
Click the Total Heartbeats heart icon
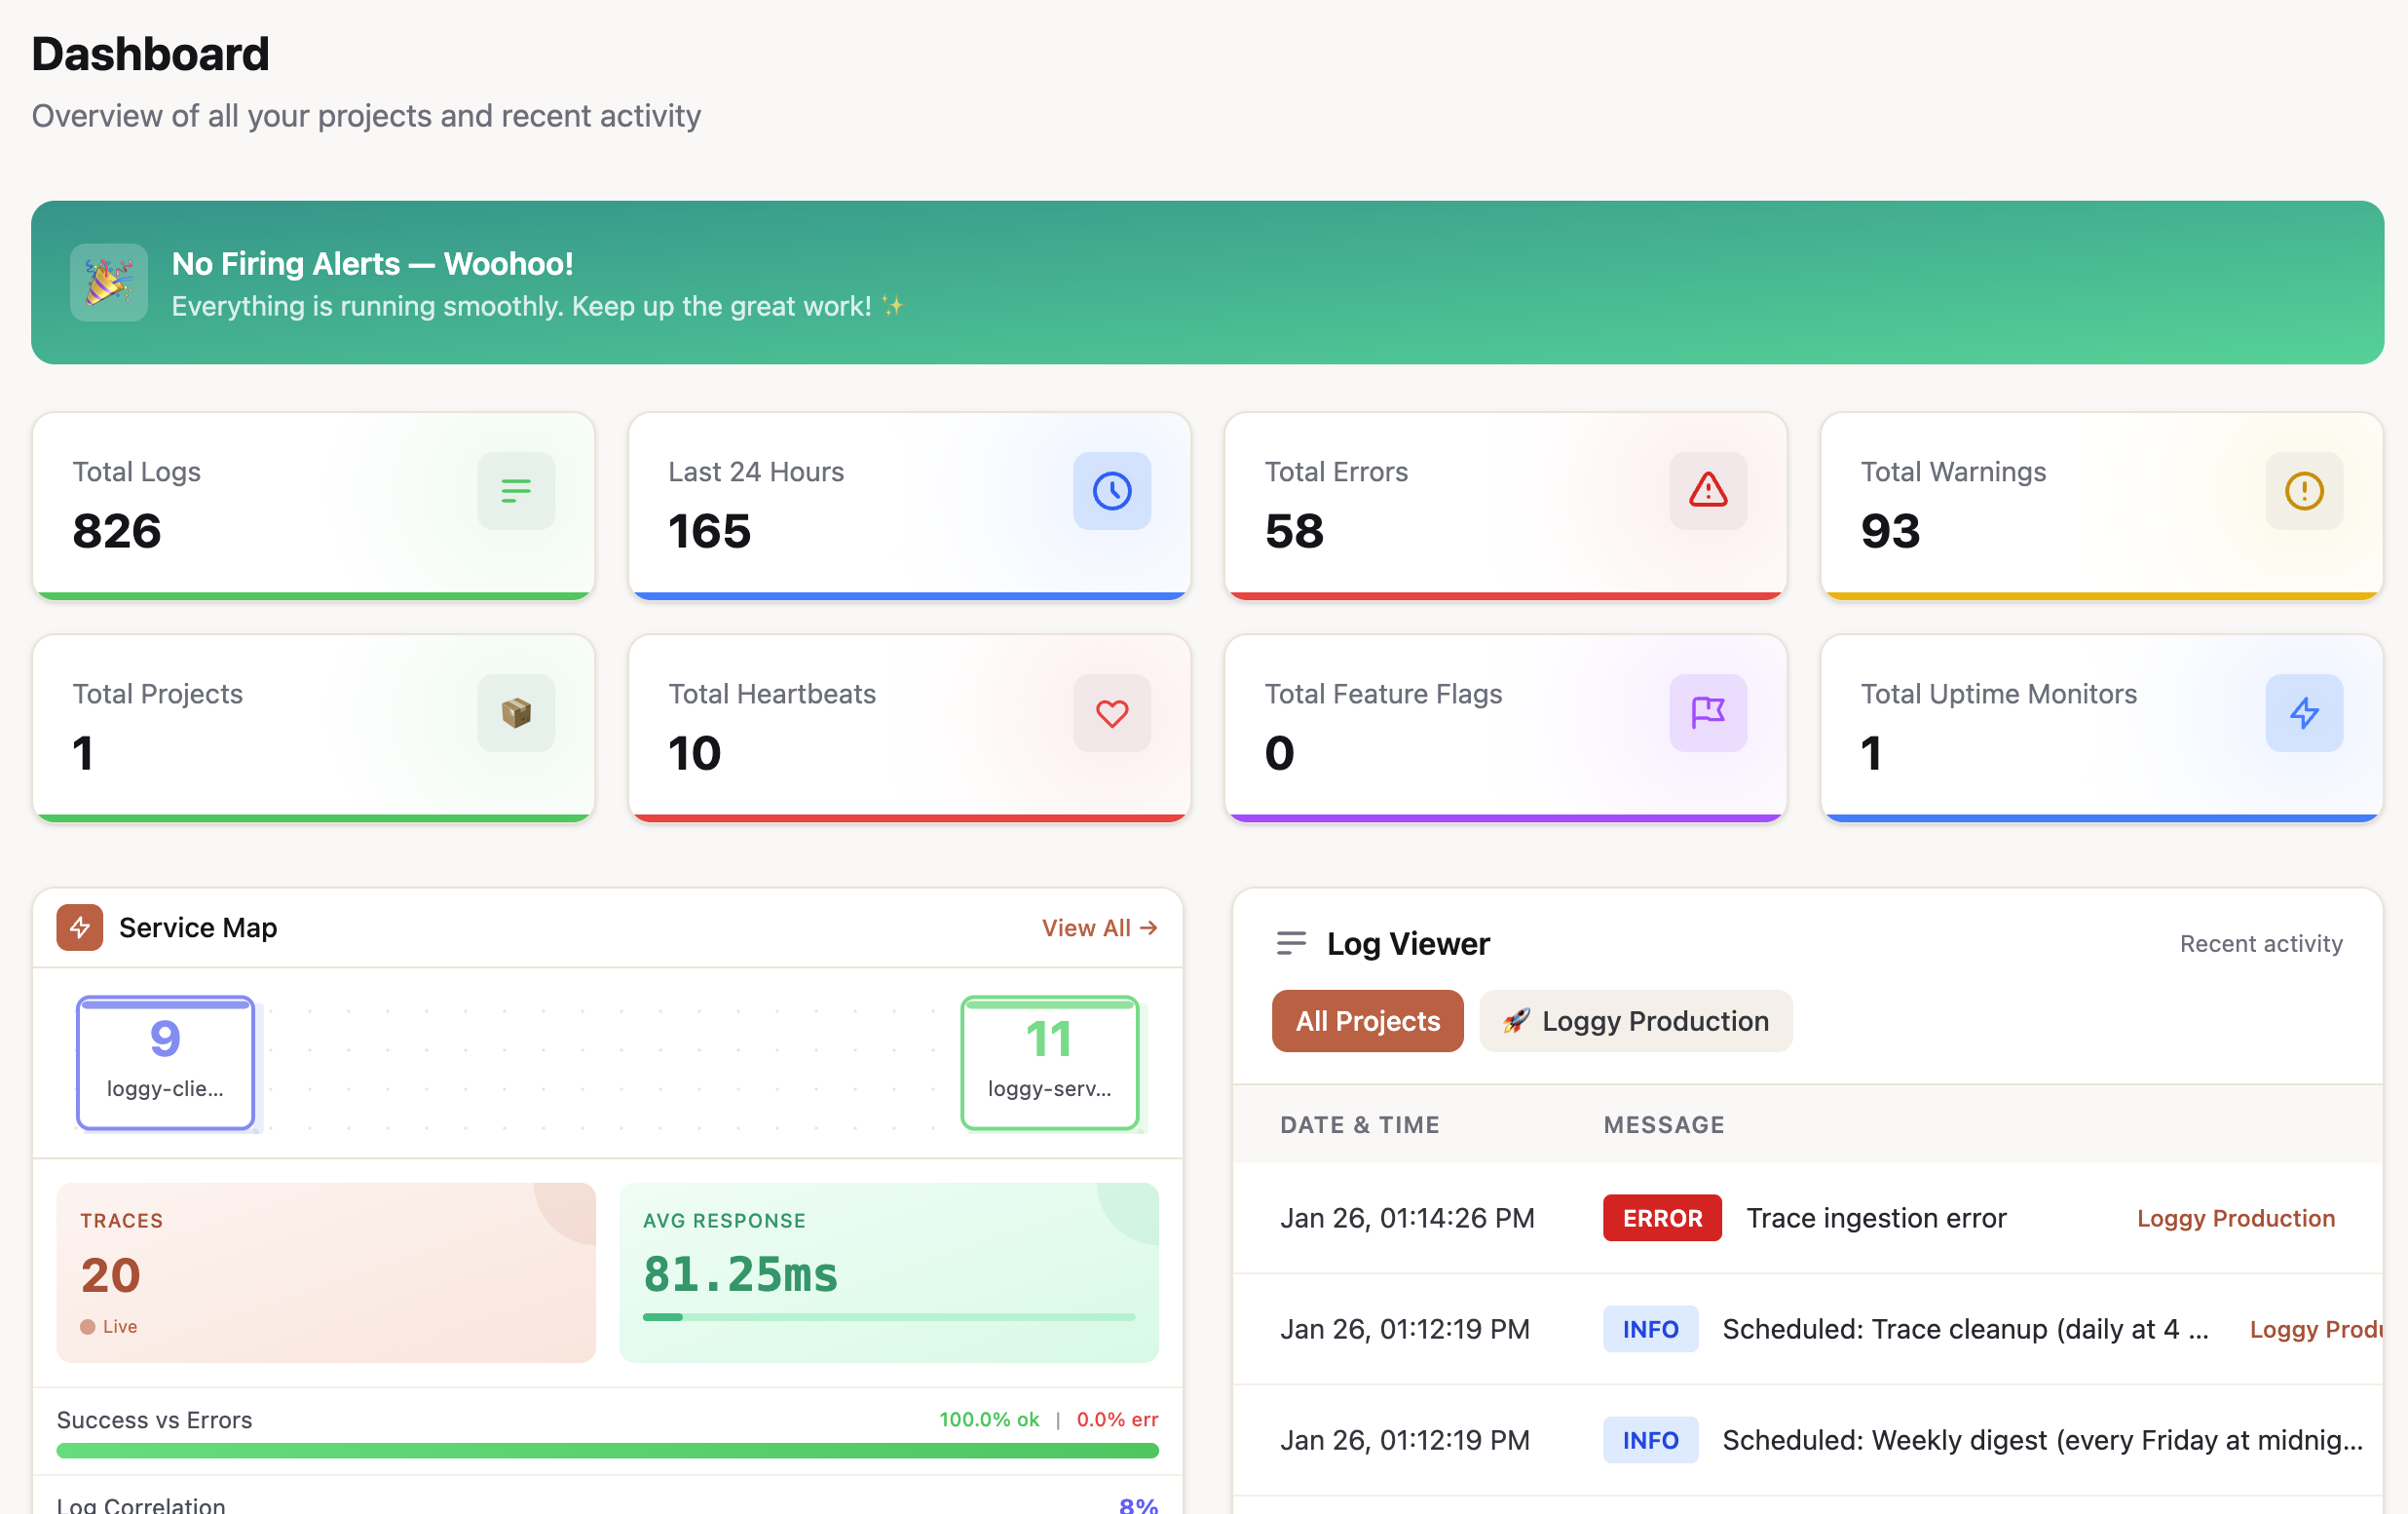point(1111,713)
